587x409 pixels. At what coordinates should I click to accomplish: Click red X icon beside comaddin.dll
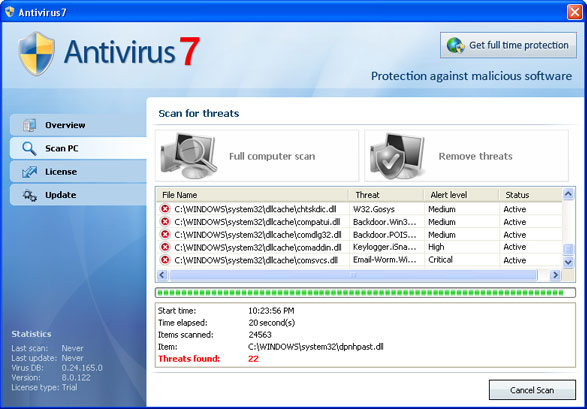click(165, 247)
